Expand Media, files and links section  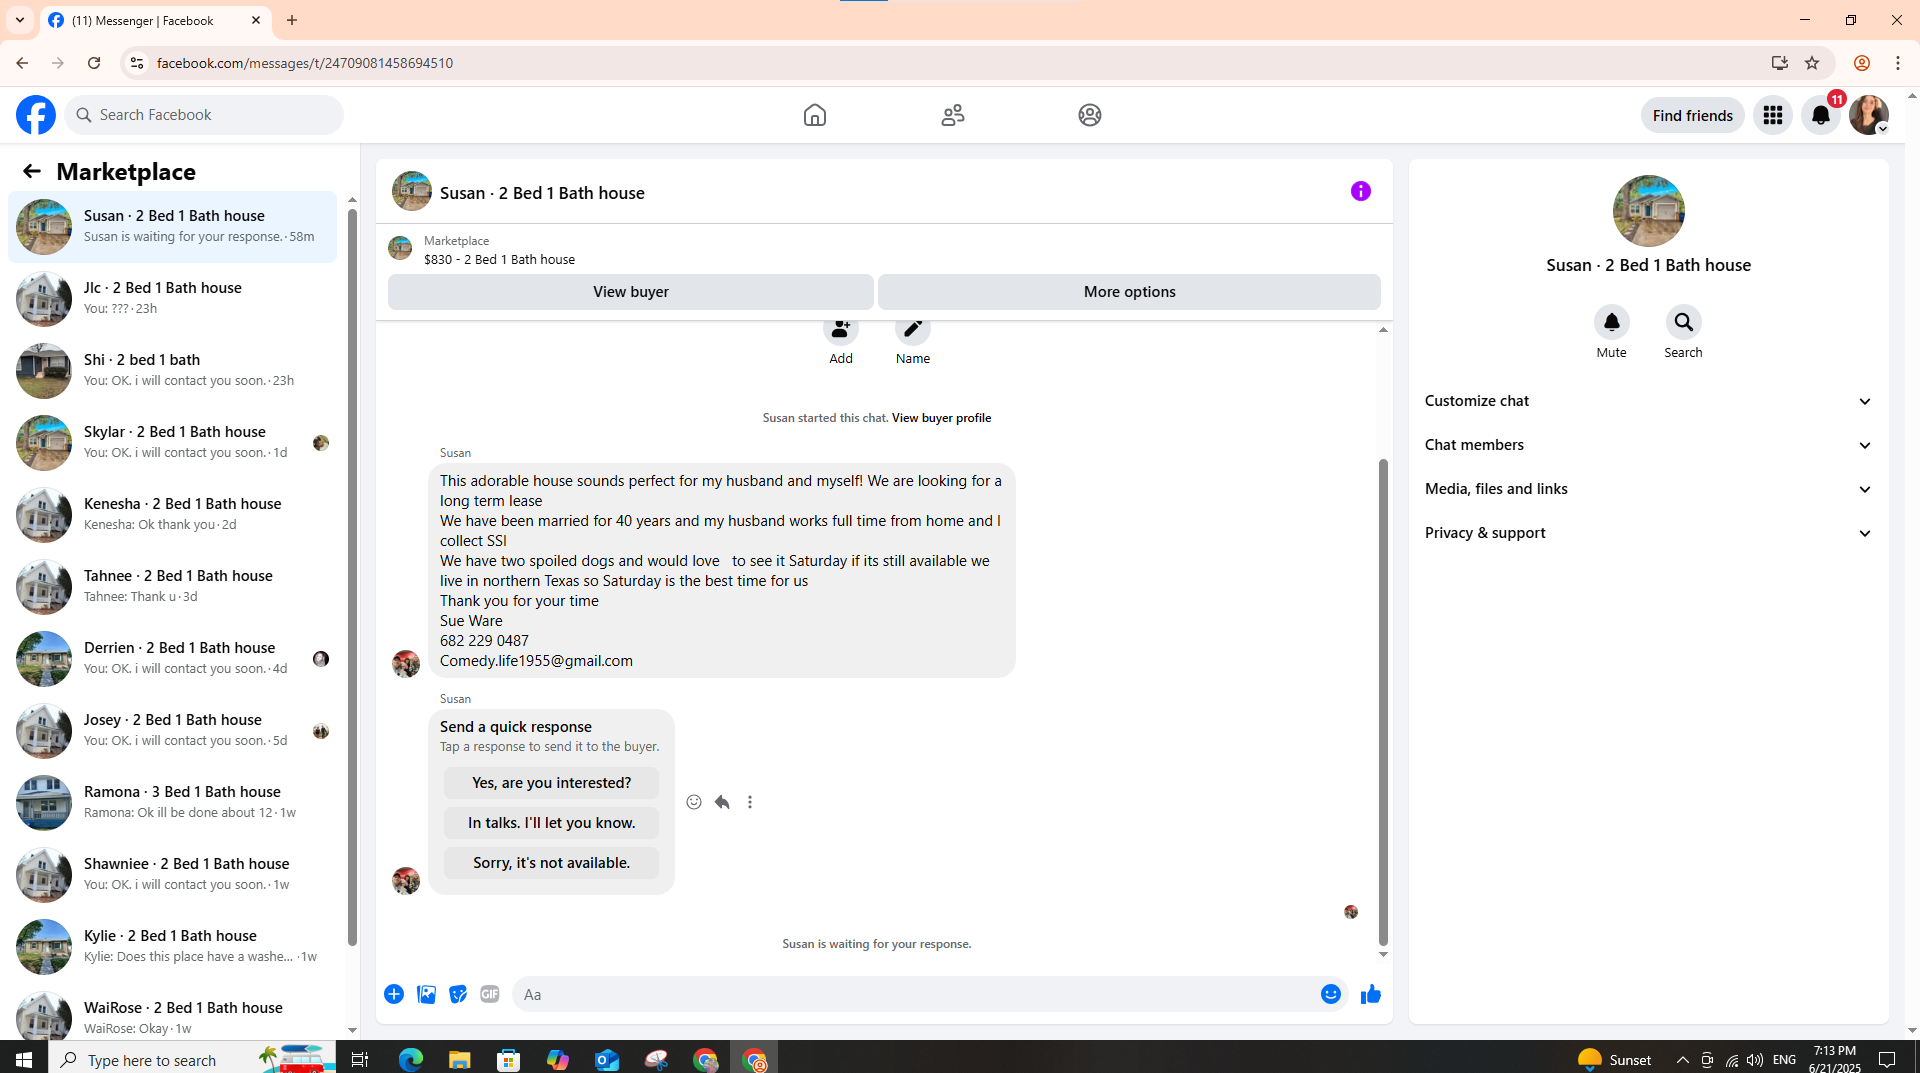pos(1649,489)
